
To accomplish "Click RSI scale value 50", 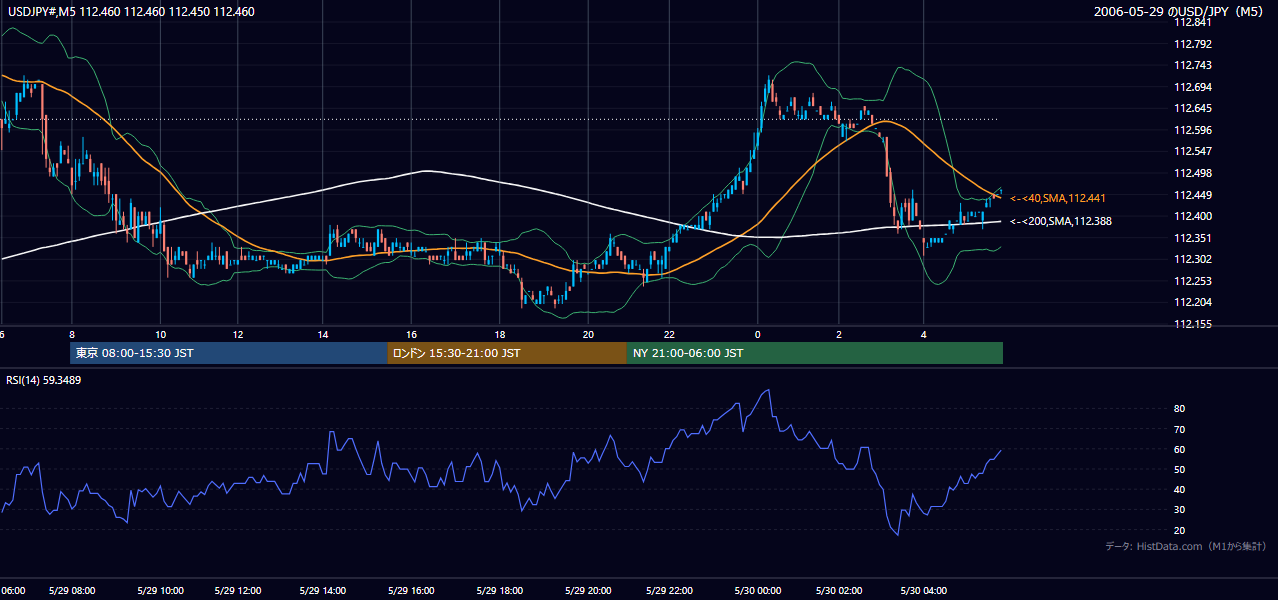I will (x=1180, y=469).
